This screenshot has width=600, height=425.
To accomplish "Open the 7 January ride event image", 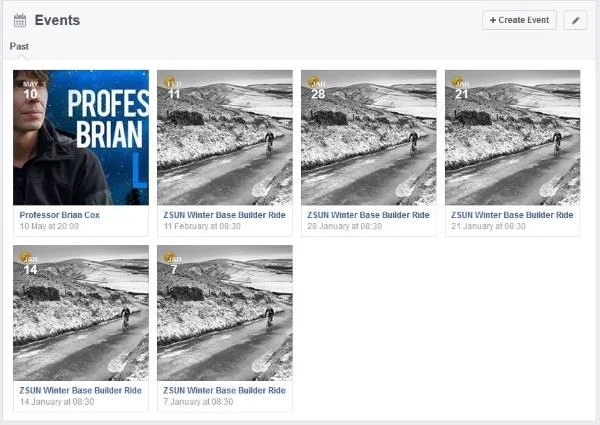I will click(x=225, y=313).
